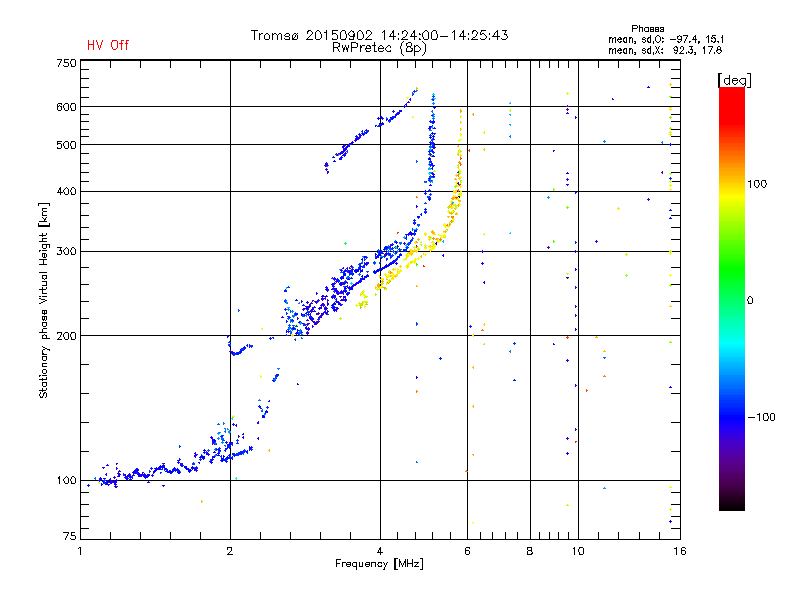Click the '200' height axis tick label
Image resolution: width=800 pixels, height=600 pixels.
66,336
